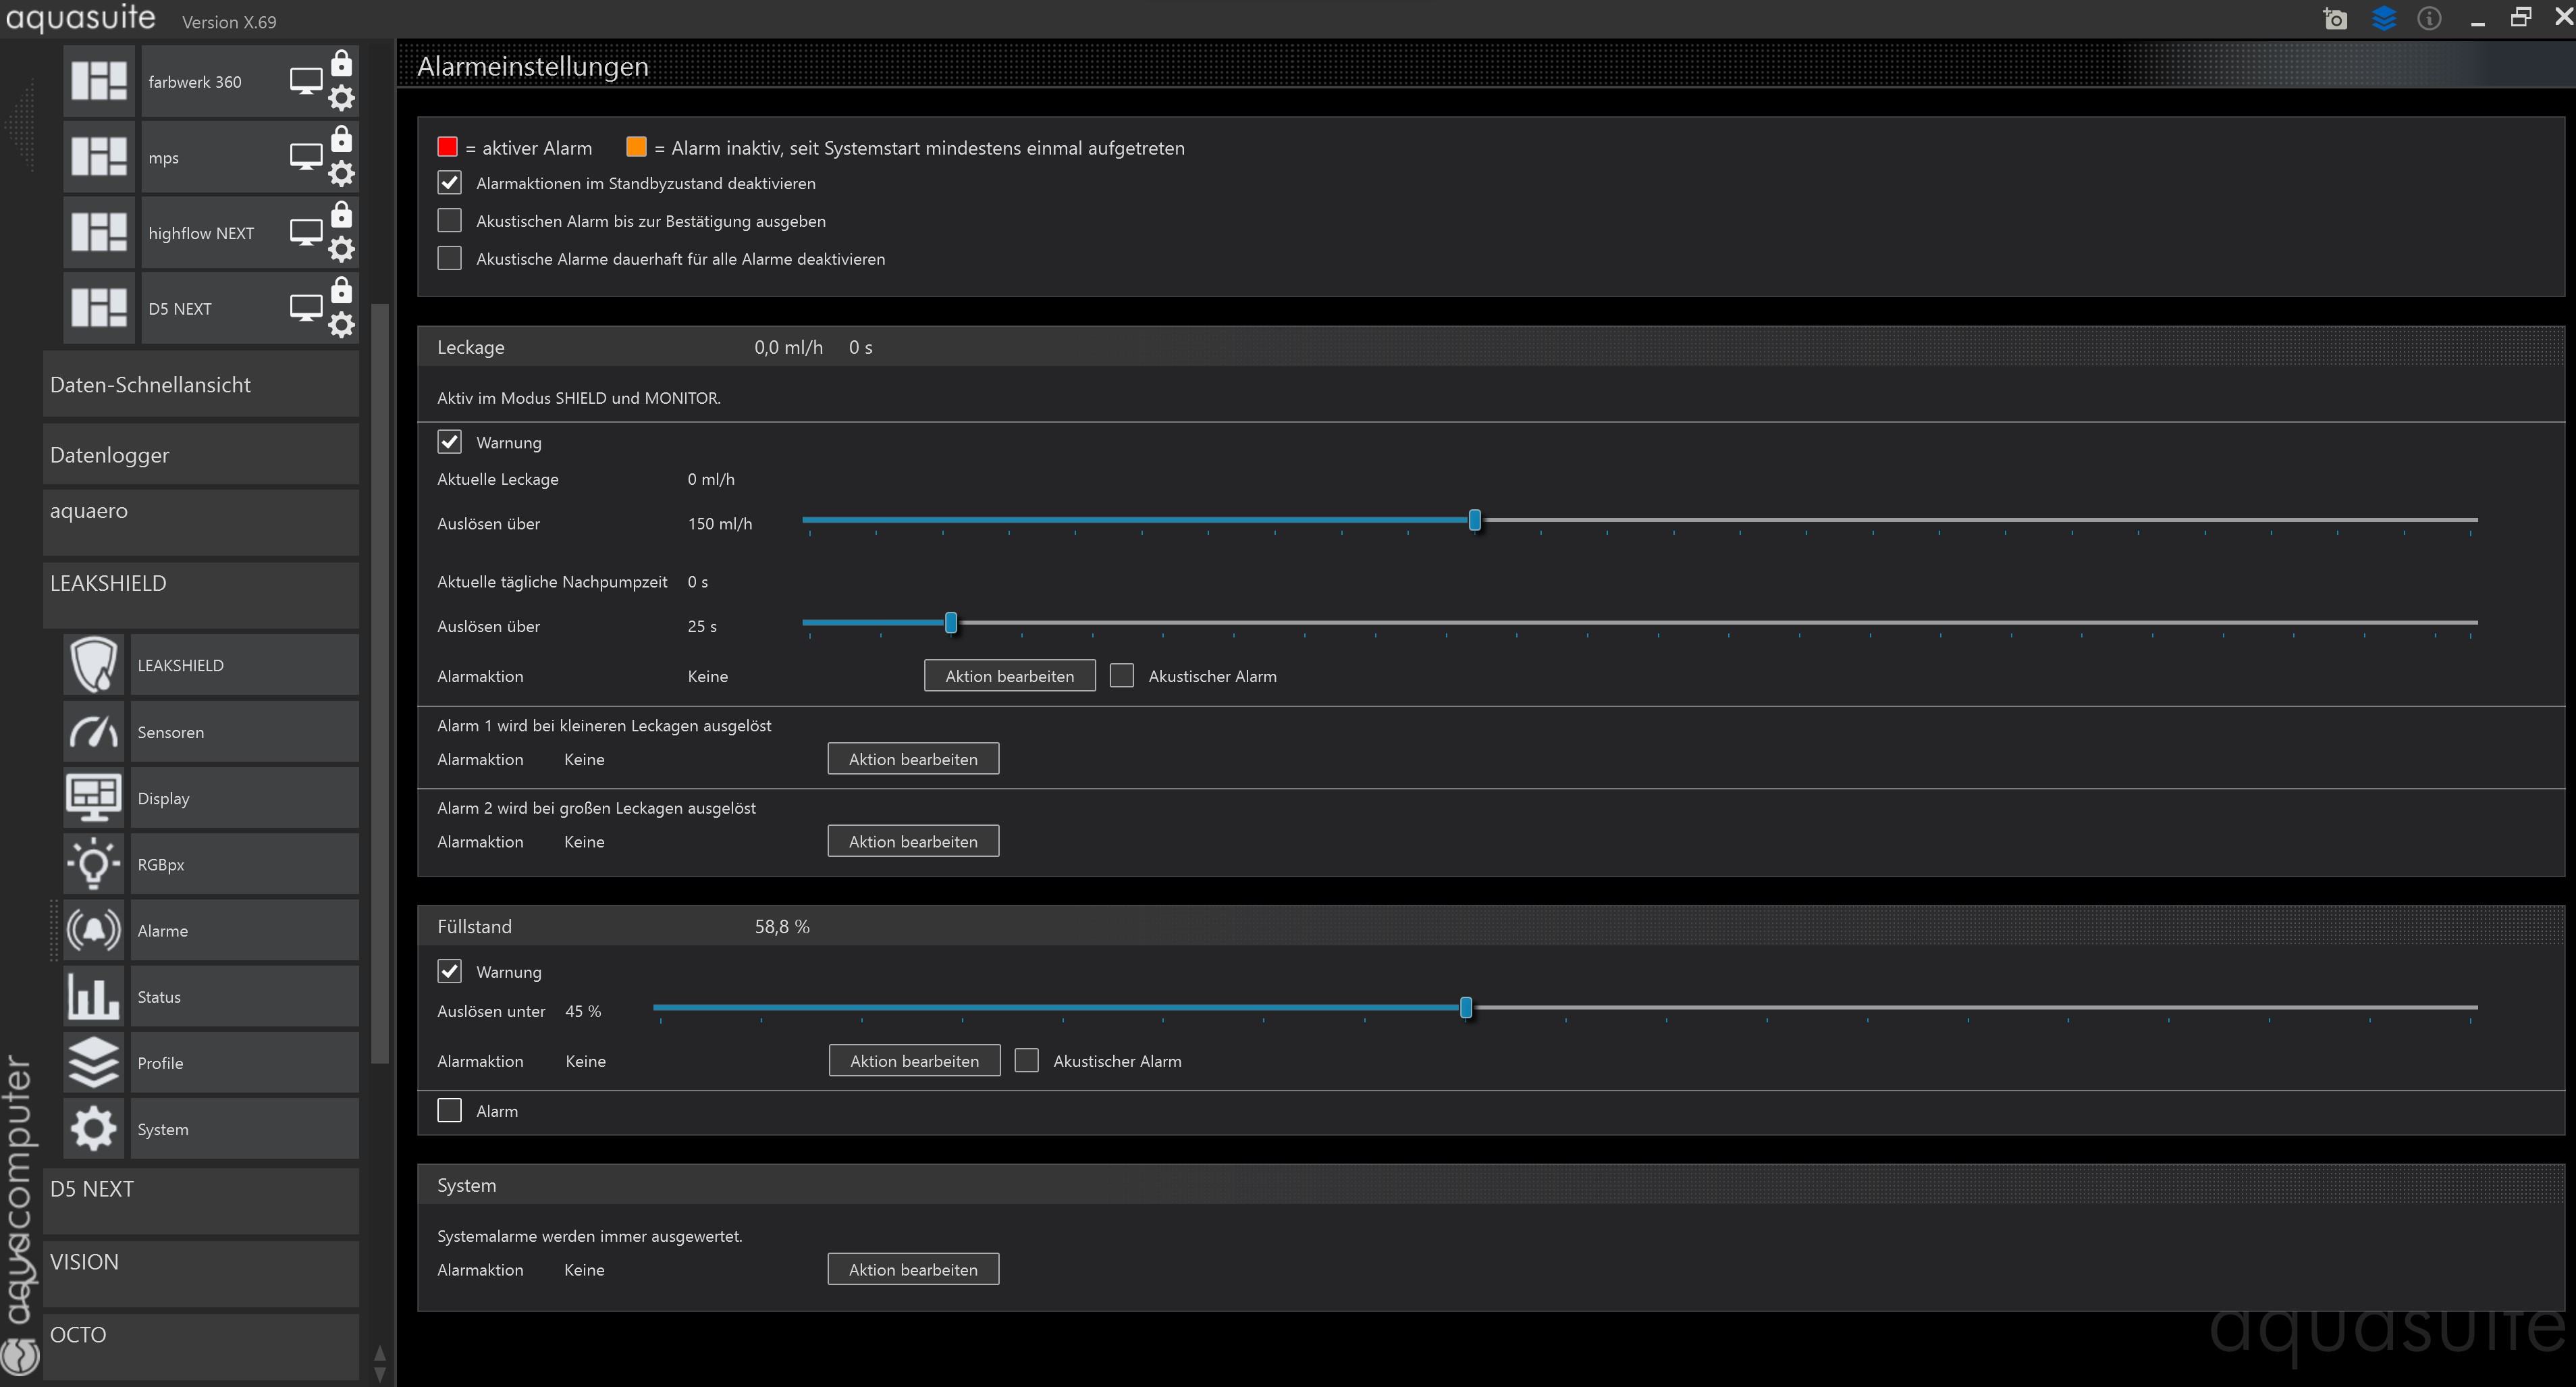Uncheck Alarmaktionen im Standbyzustand deaktivieren
The image size is (2576, 1387).
(450, 183)
